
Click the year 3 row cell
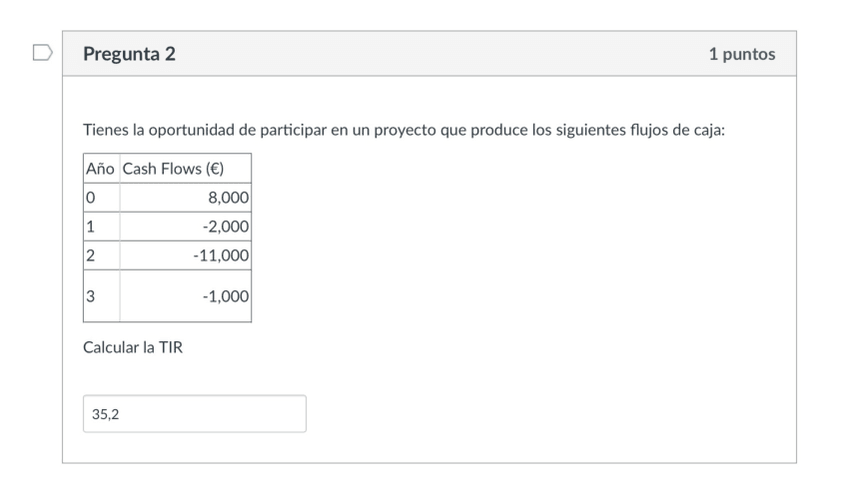point(101,296)
